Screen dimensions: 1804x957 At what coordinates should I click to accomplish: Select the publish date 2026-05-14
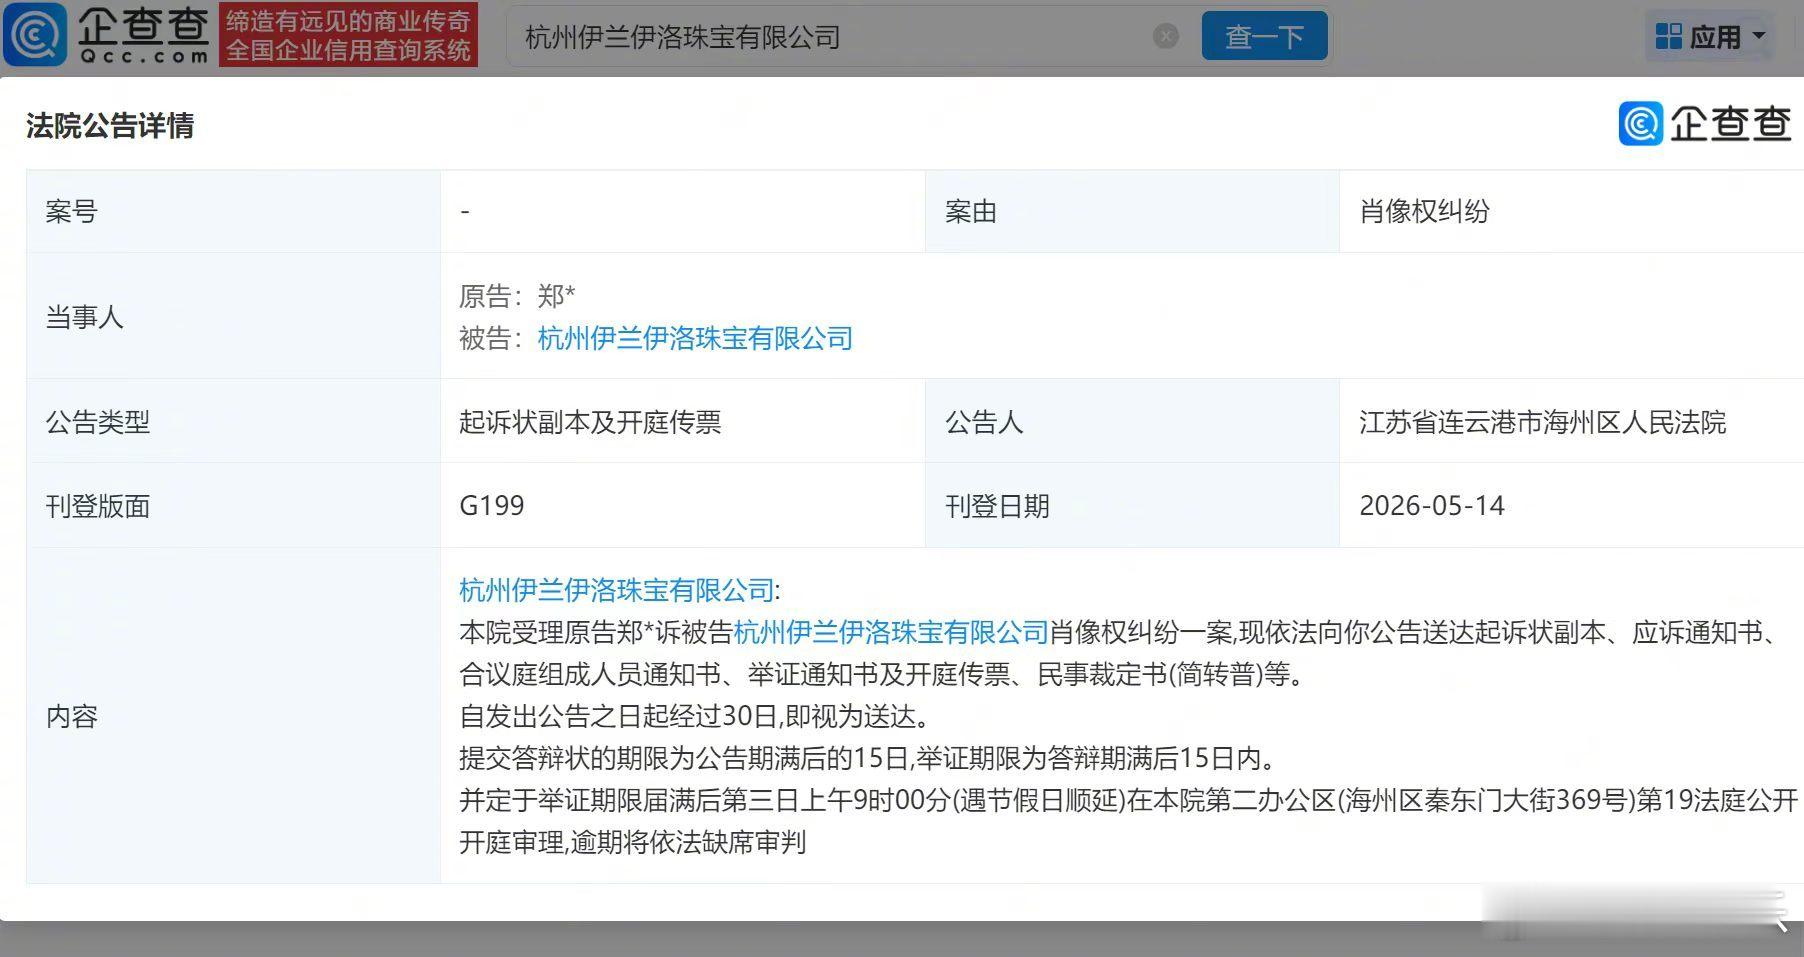[1431, 506]
